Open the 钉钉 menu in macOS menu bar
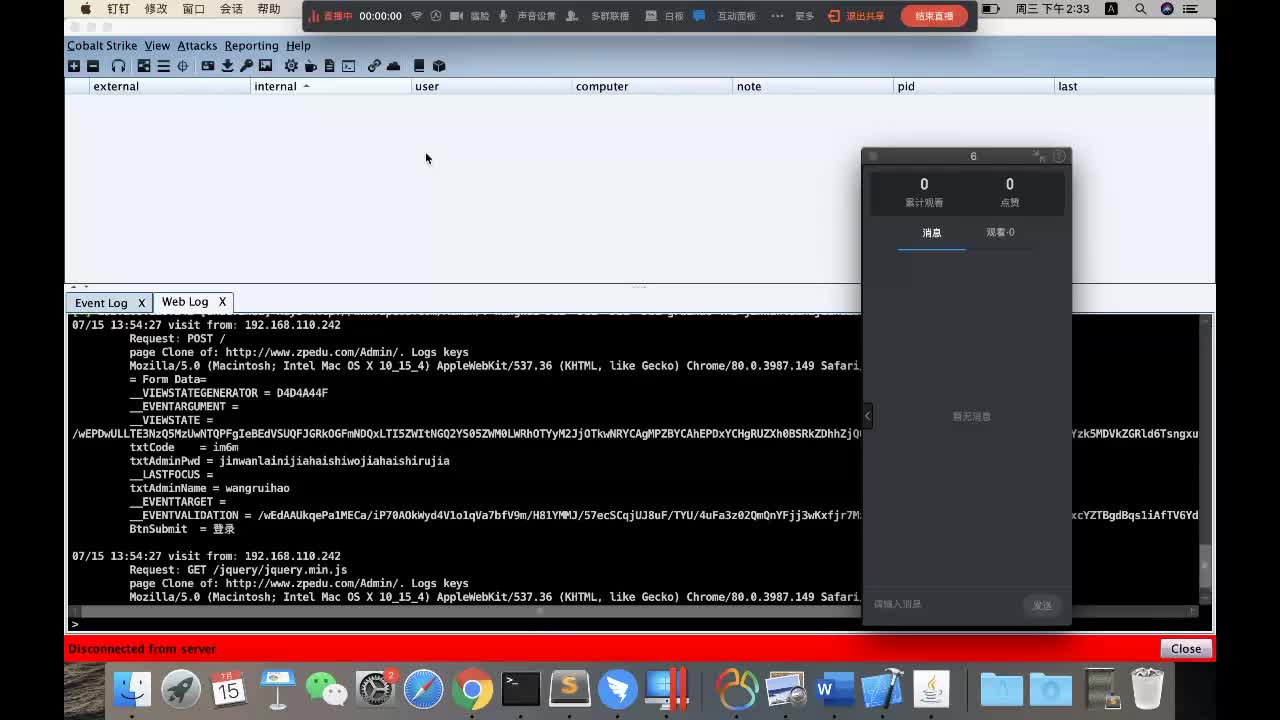Image resolution: width=1280 pixels, height=720 pixels. click(118, 9)
